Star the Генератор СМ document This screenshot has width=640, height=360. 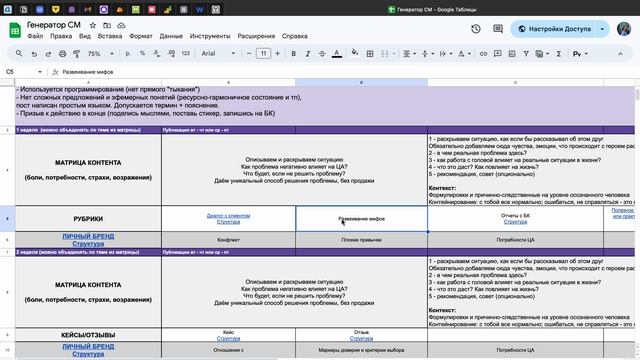point(93,25)
